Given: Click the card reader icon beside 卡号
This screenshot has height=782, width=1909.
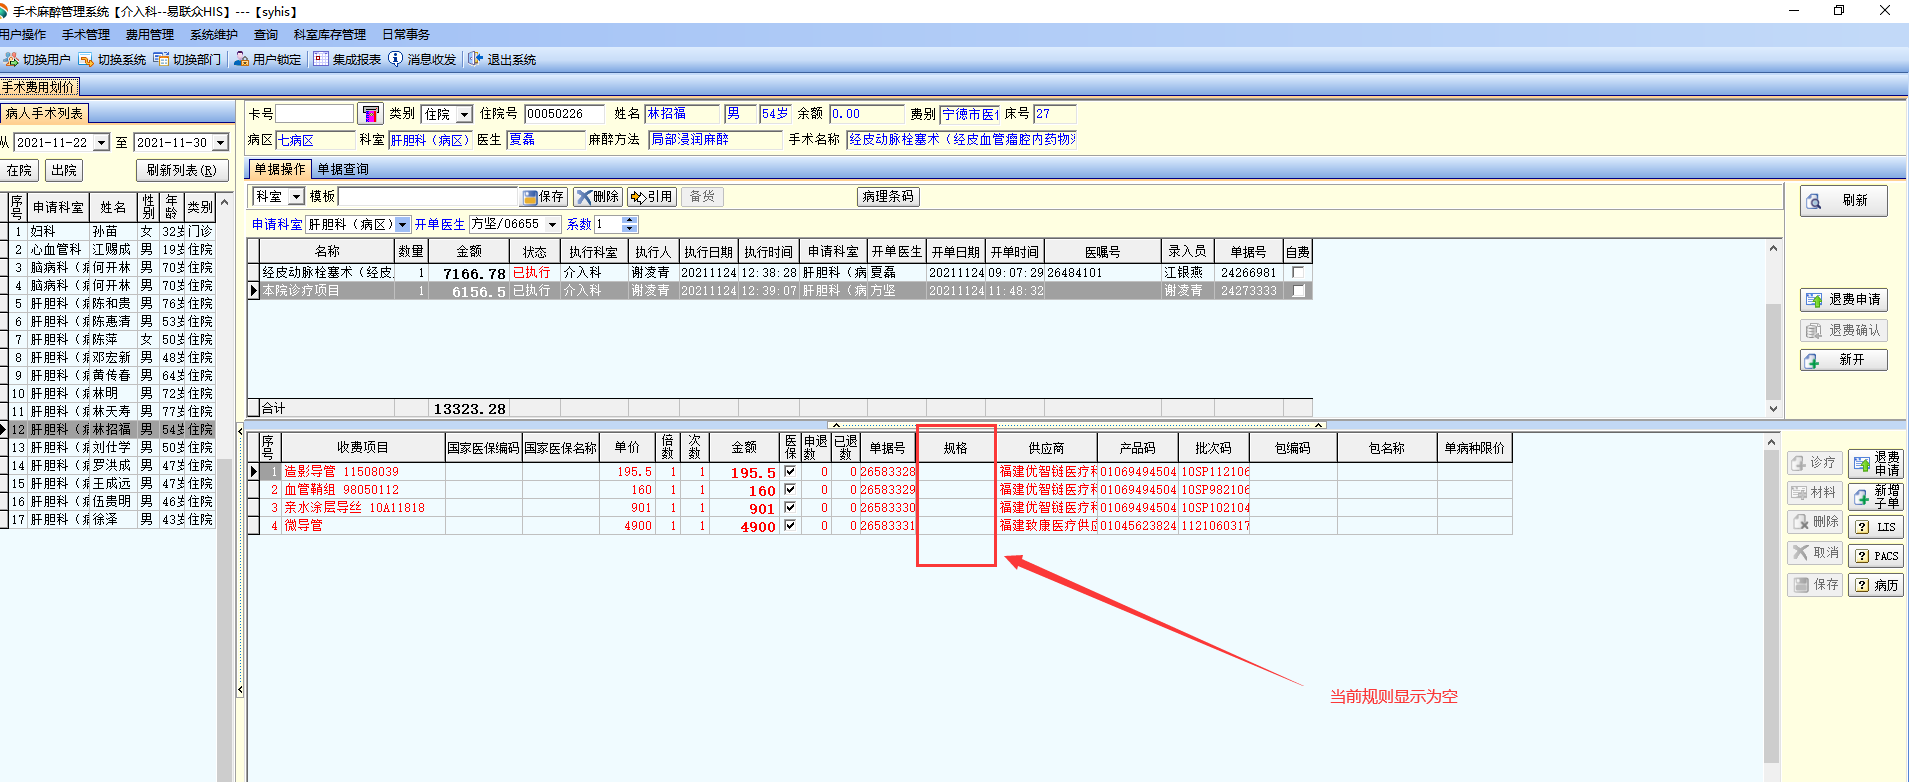Looking at the screenshot, I should [x=370, y=114].
